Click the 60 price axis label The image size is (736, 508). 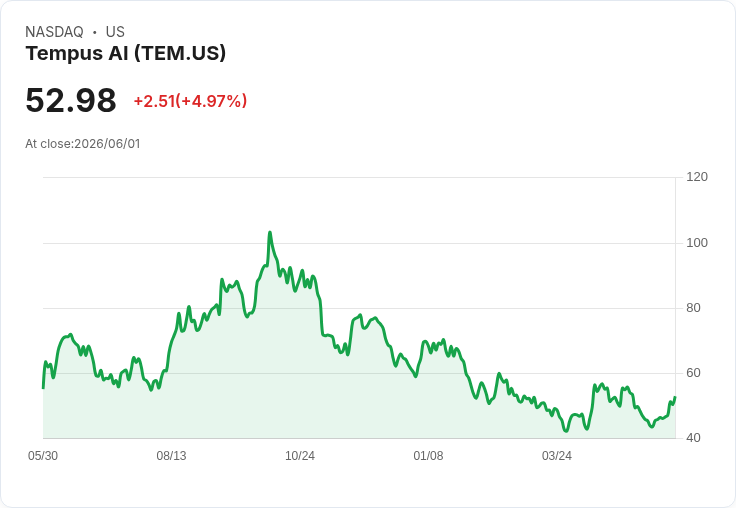(x=693, y=373)
